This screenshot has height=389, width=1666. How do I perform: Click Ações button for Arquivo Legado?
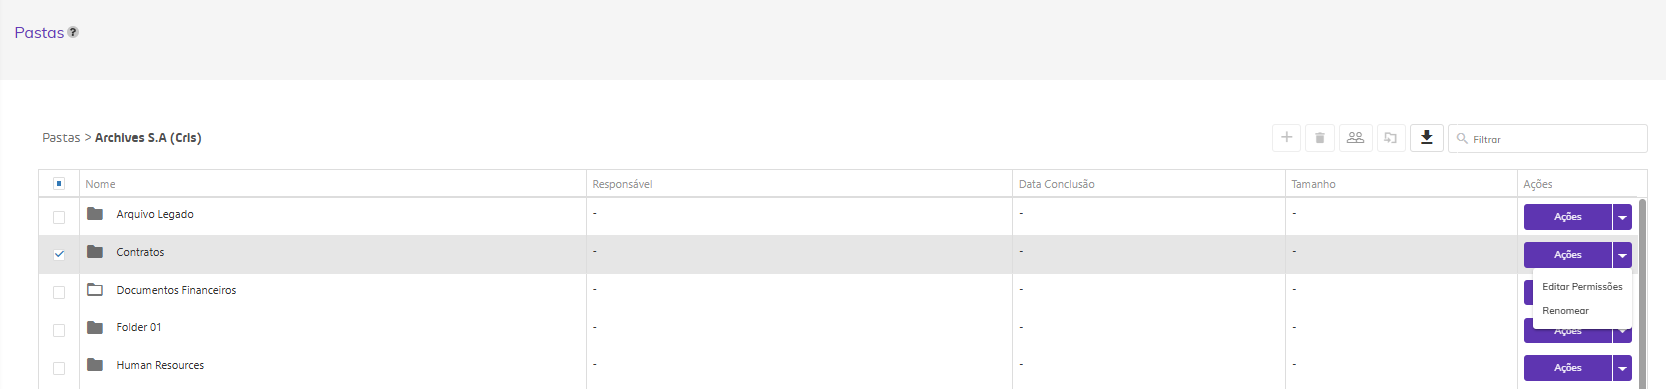1567,217
